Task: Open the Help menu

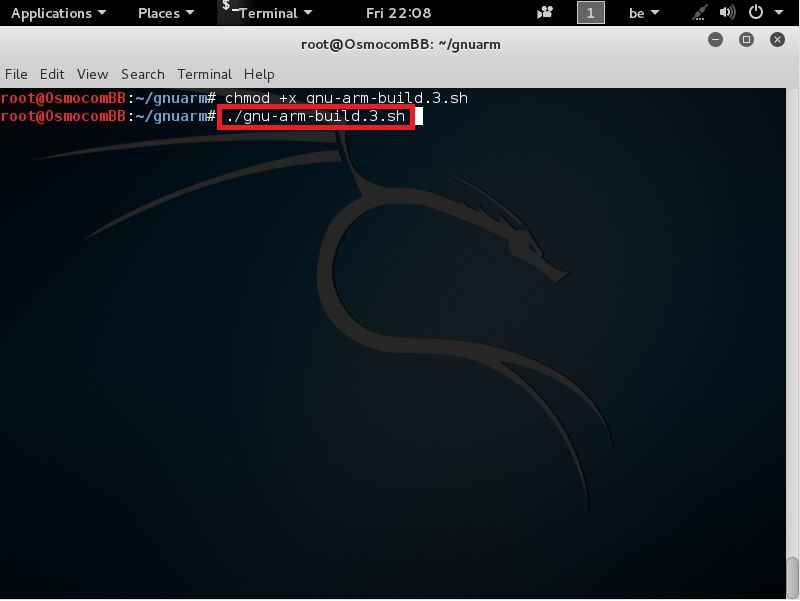Action: pyautogui.click(x=259, y=74)
